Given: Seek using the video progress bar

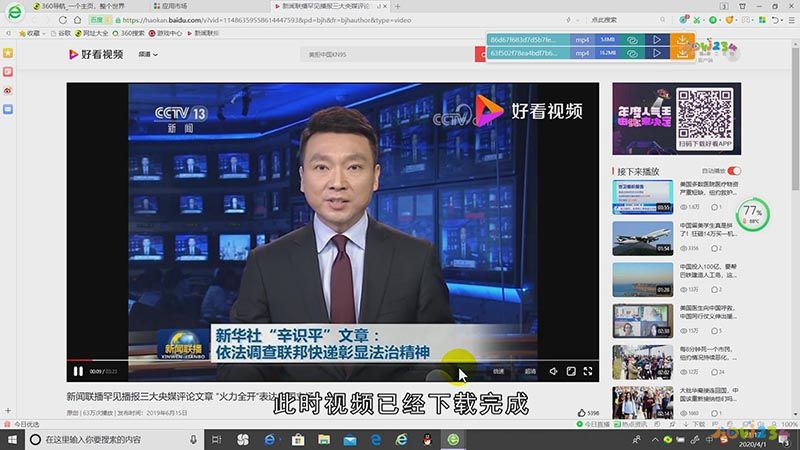Looking at the screenshot, I should click(333, 360).
